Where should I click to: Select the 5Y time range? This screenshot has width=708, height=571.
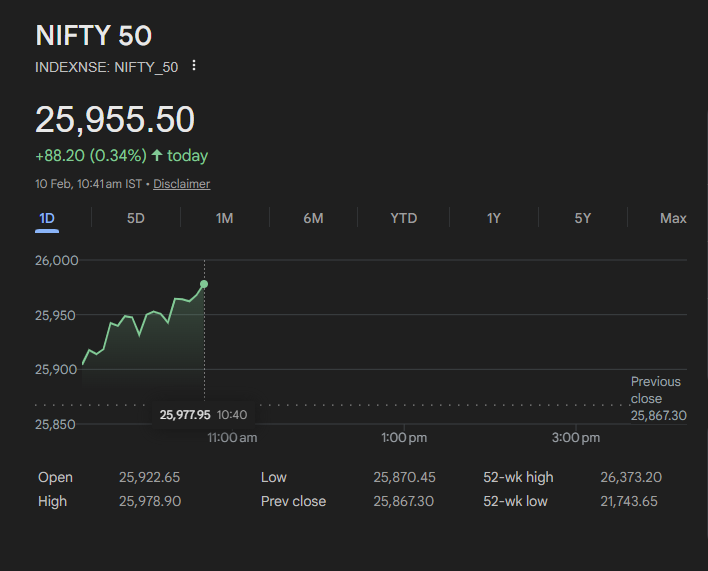point(582,218)
